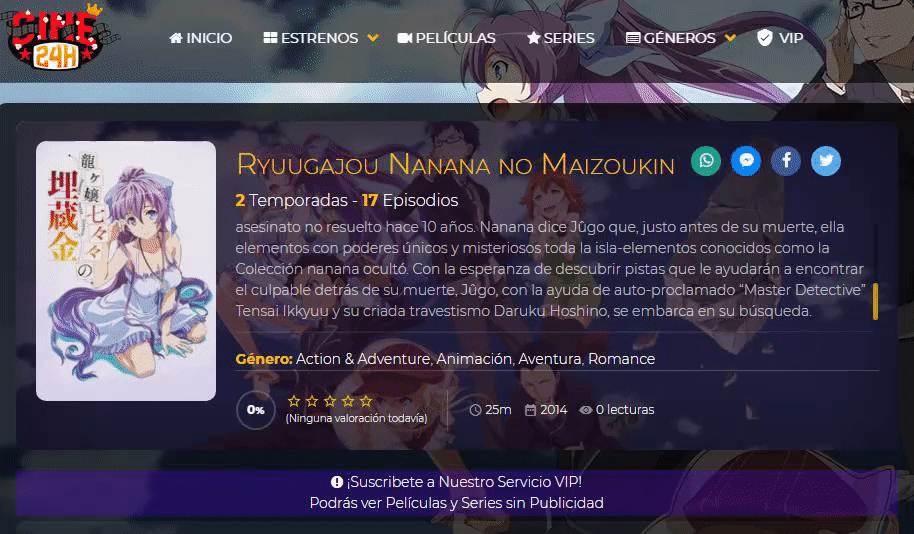Screen dimensions: 914x534
Task: Click the eye icon beside 0 lecturas
Action: coord(586,410)
